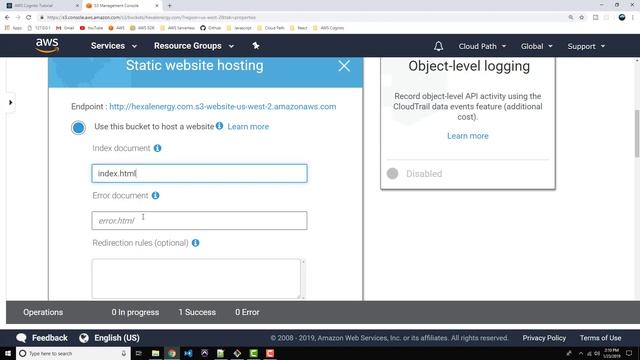Click the Index document input field
The width and height of the screenshot is (640, 360).
[200, 173]
